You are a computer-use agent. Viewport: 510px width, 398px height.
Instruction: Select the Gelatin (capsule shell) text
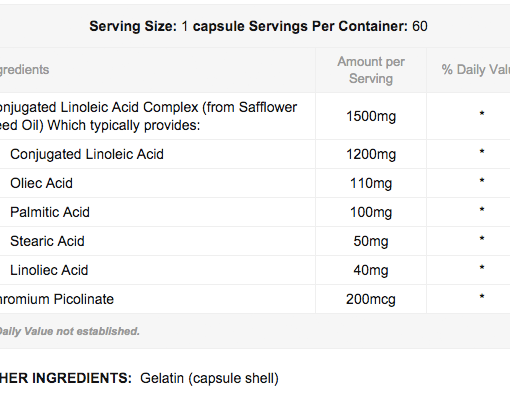click(209, 378)
